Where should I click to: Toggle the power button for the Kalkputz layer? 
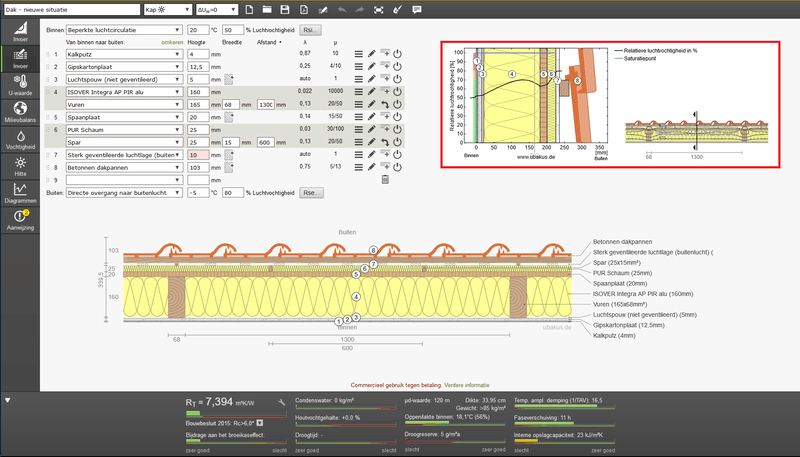coord(397,54)
